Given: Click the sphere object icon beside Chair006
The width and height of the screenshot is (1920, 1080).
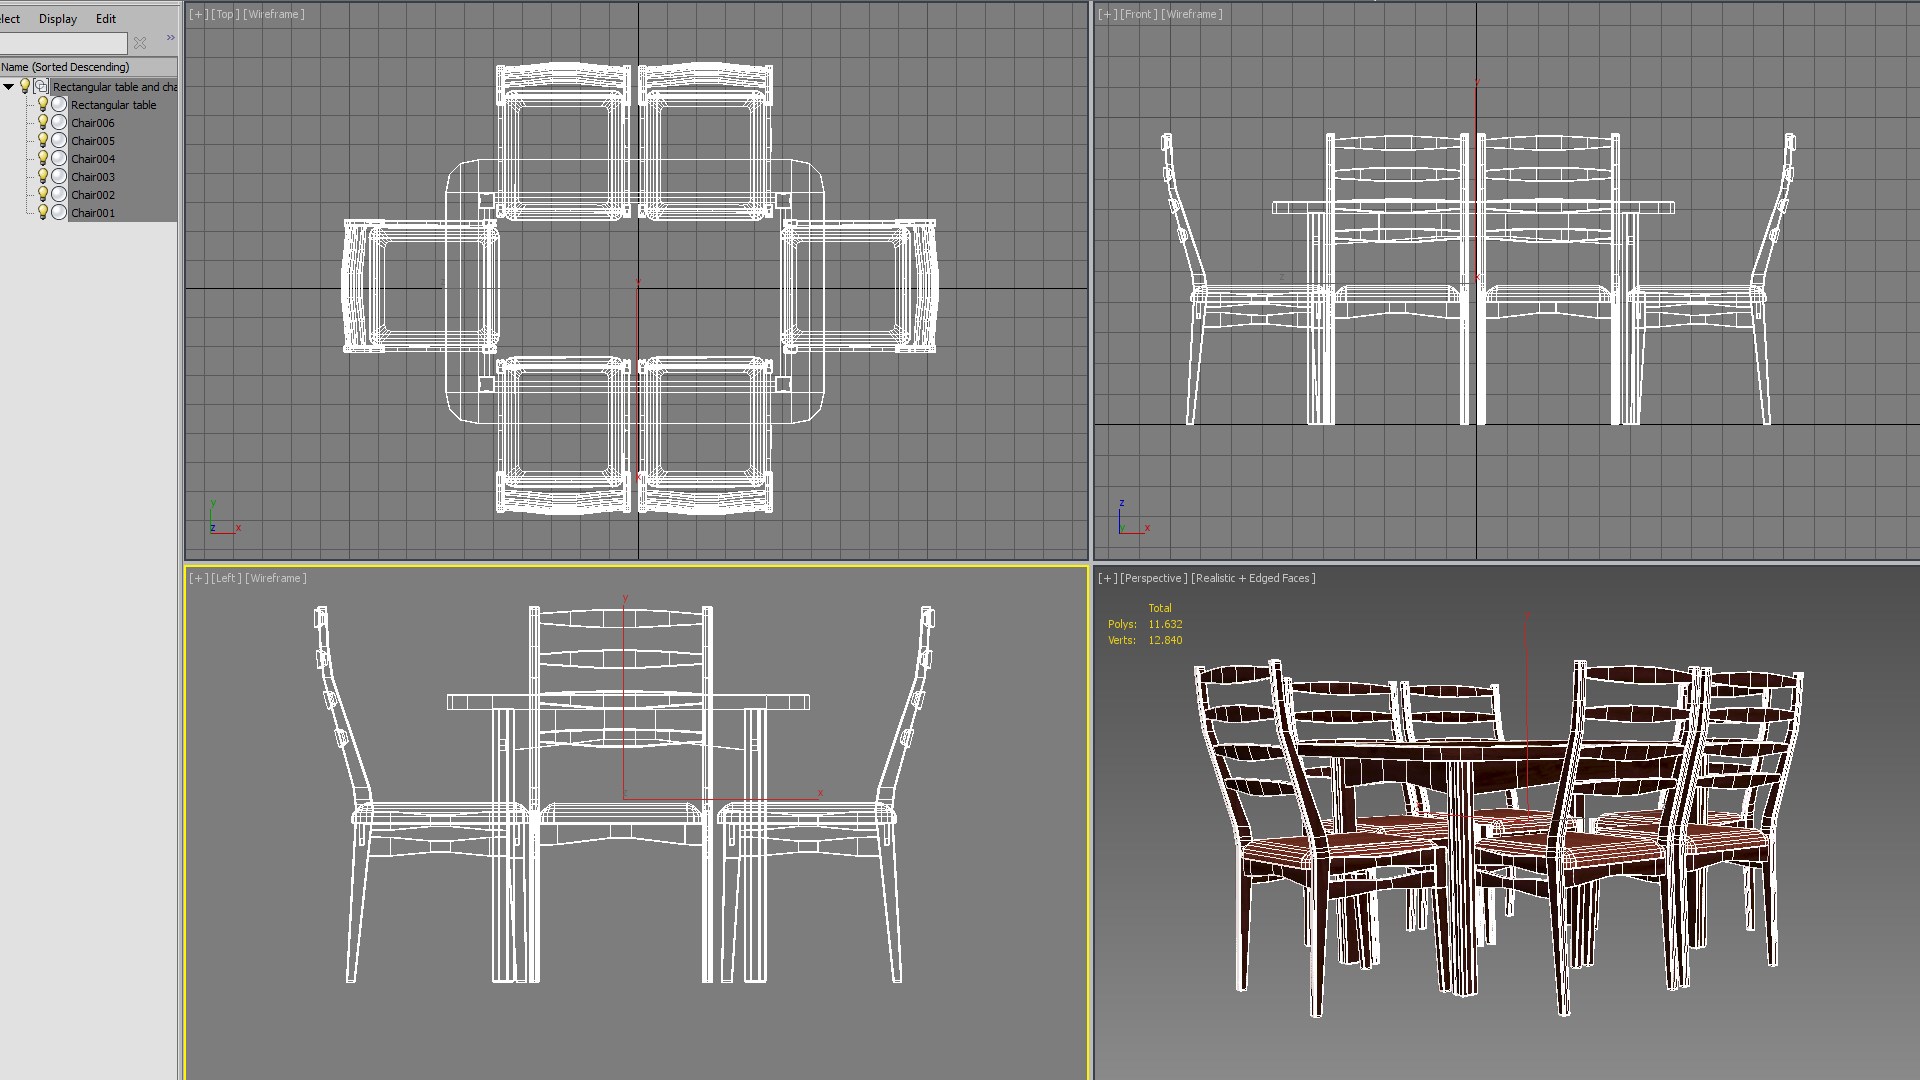Looking at the screenshot, I should (x=59, y=123).
